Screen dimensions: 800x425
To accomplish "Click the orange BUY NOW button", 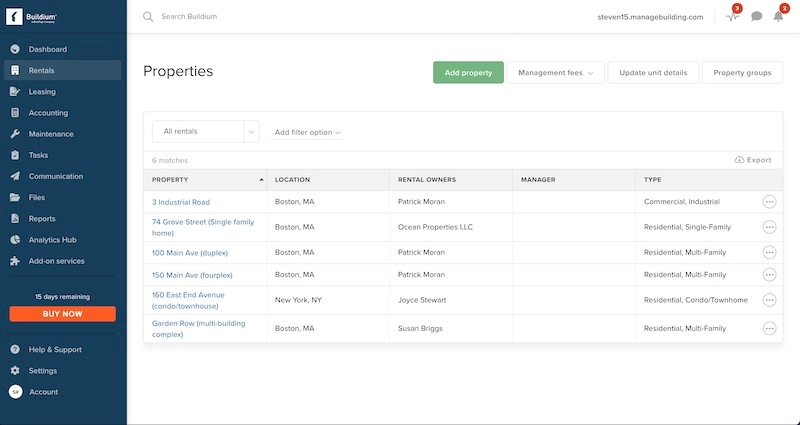I will [x=63, y=314].
